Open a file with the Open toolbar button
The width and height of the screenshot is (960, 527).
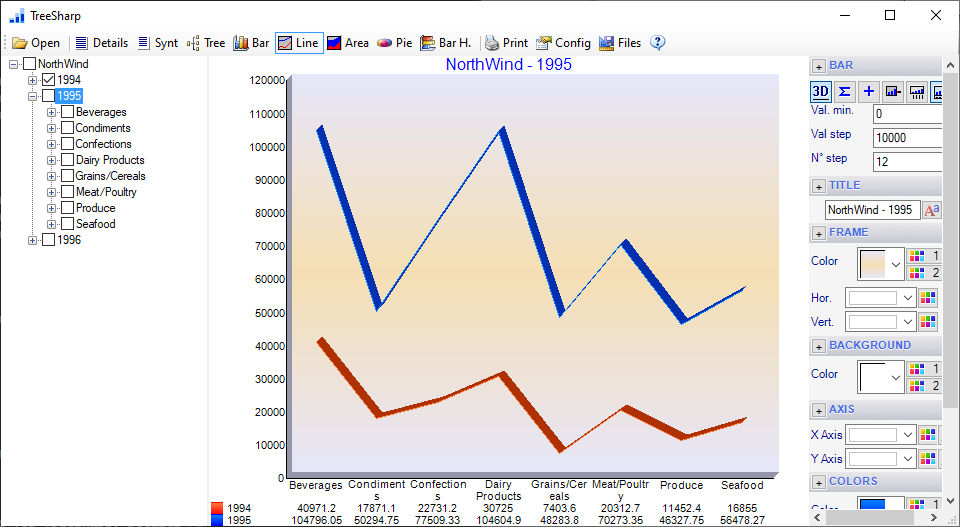pos(36,43)
